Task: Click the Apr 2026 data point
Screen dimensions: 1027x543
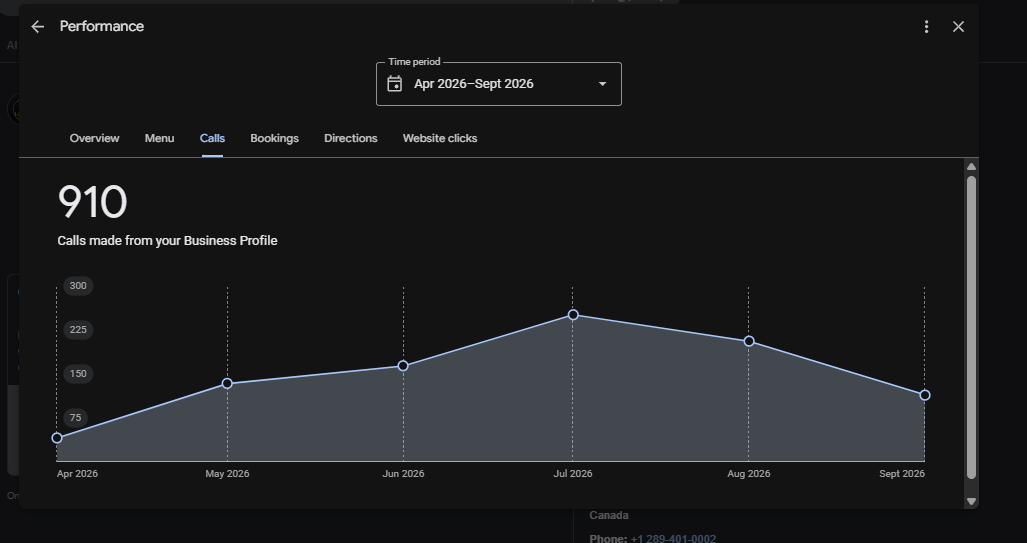Action: pyautogui.click(x=57, y=438)
